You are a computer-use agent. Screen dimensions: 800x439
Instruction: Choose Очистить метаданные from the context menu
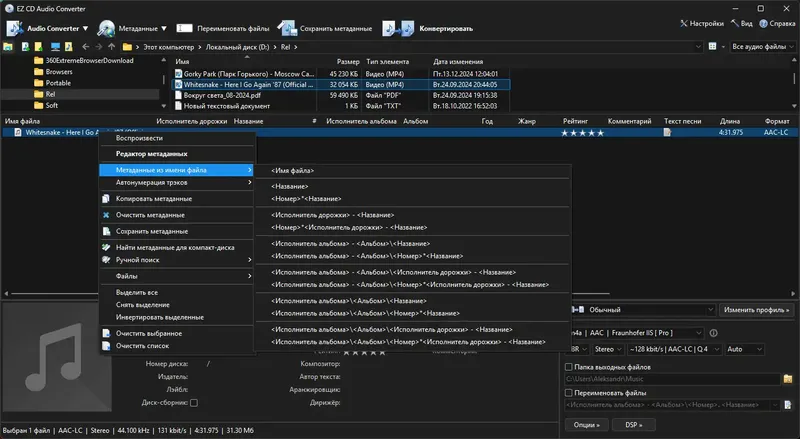tap(150, 215)
